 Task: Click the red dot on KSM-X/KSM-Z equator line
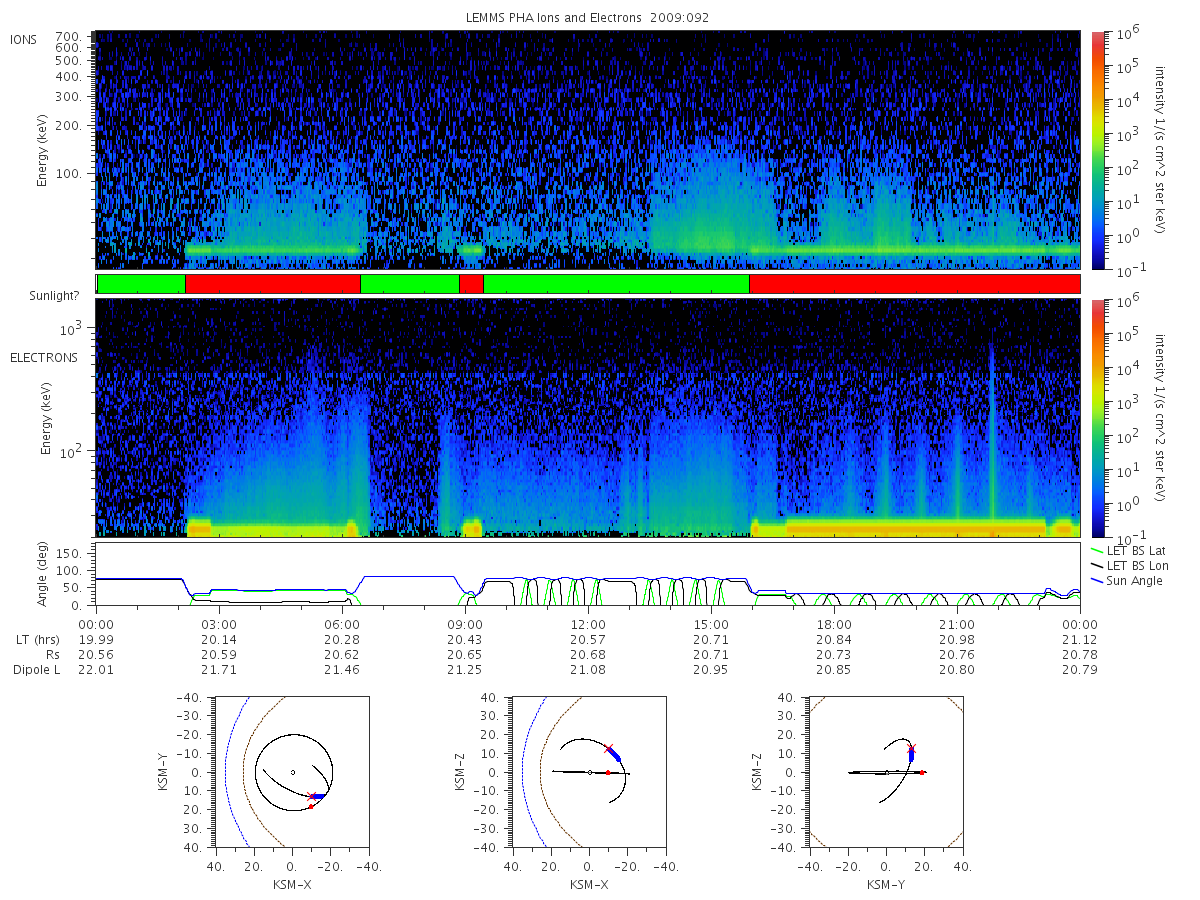point(608,772)
